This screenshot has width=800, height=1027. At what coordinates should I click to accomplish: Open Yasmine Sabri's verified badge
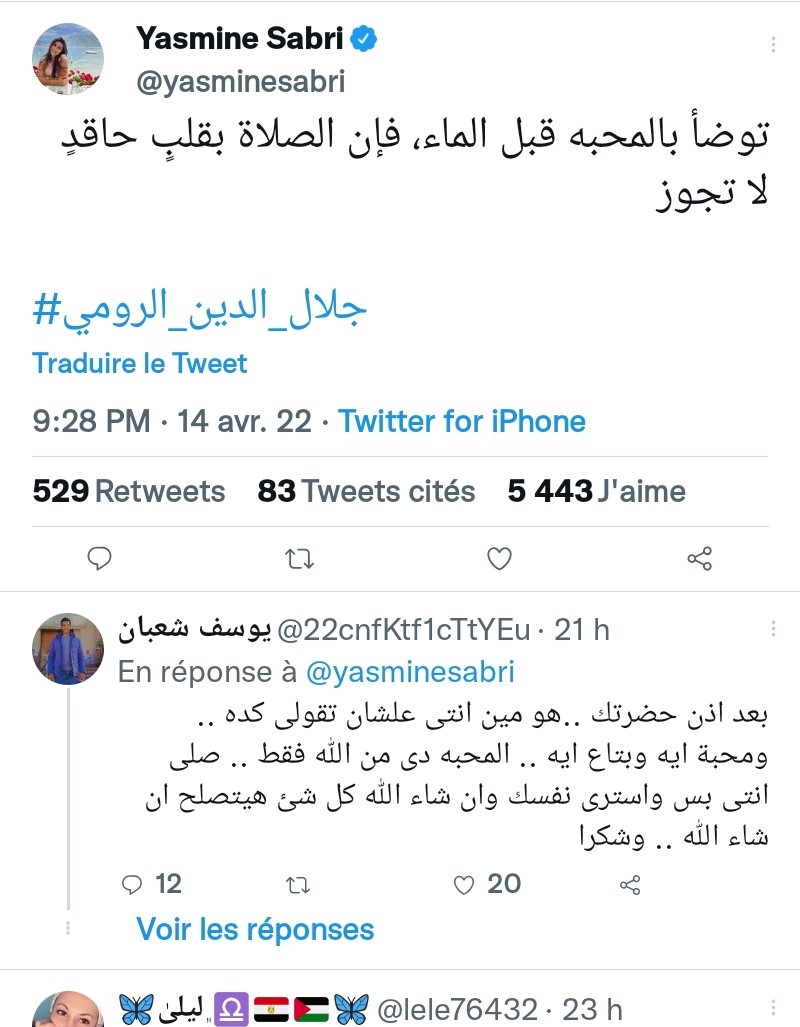click(x=363, y=40)
